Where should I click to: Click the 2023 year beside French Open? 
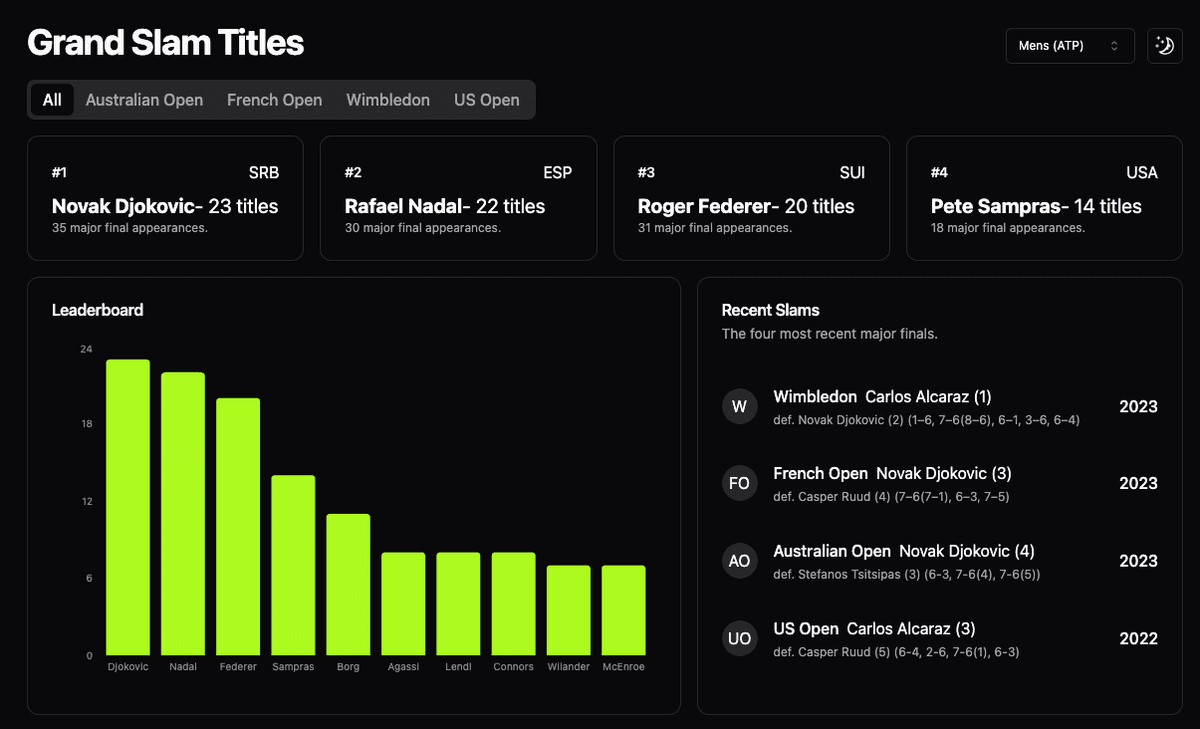tap(1138, 483)
